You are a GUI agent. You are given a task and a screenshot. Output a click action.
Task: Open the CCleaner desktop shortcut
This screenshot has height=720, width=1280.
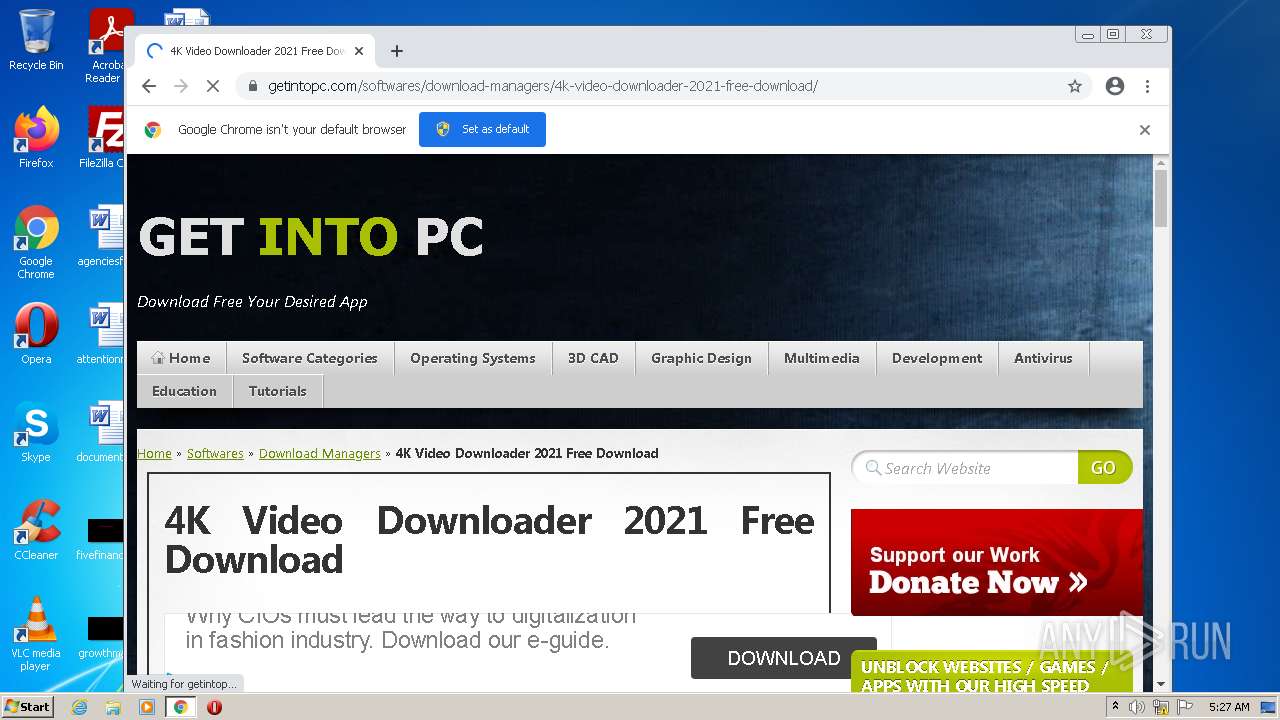[36, 530]
